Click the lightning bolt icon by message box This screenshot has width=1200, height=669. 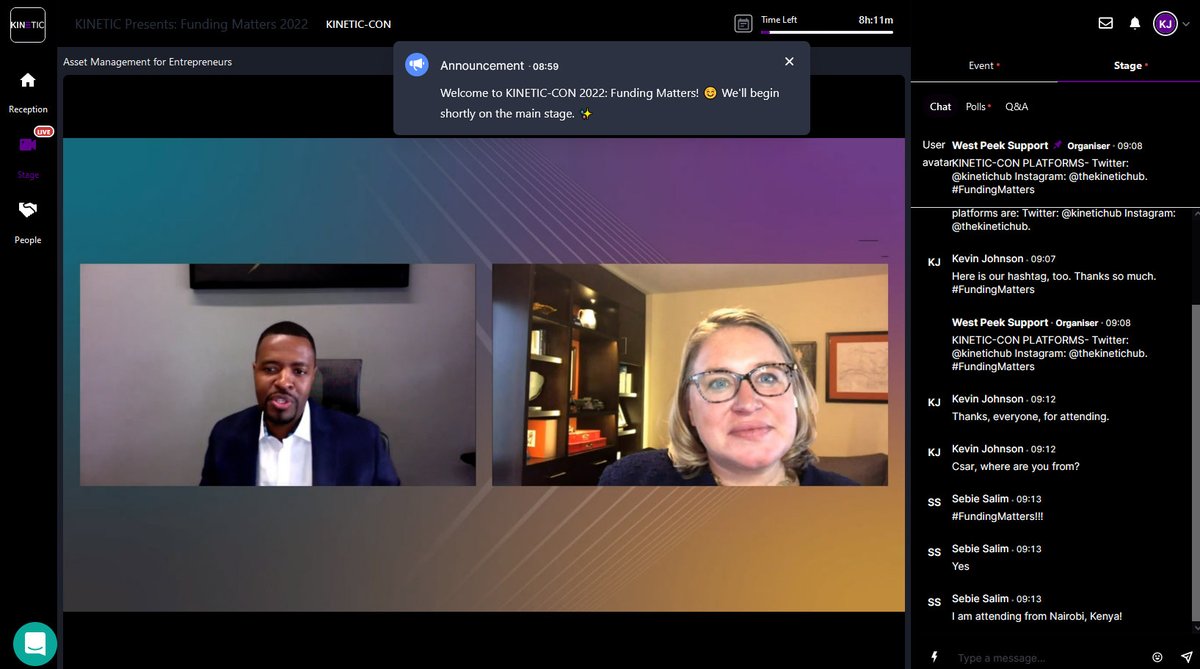tap(935, 657)
